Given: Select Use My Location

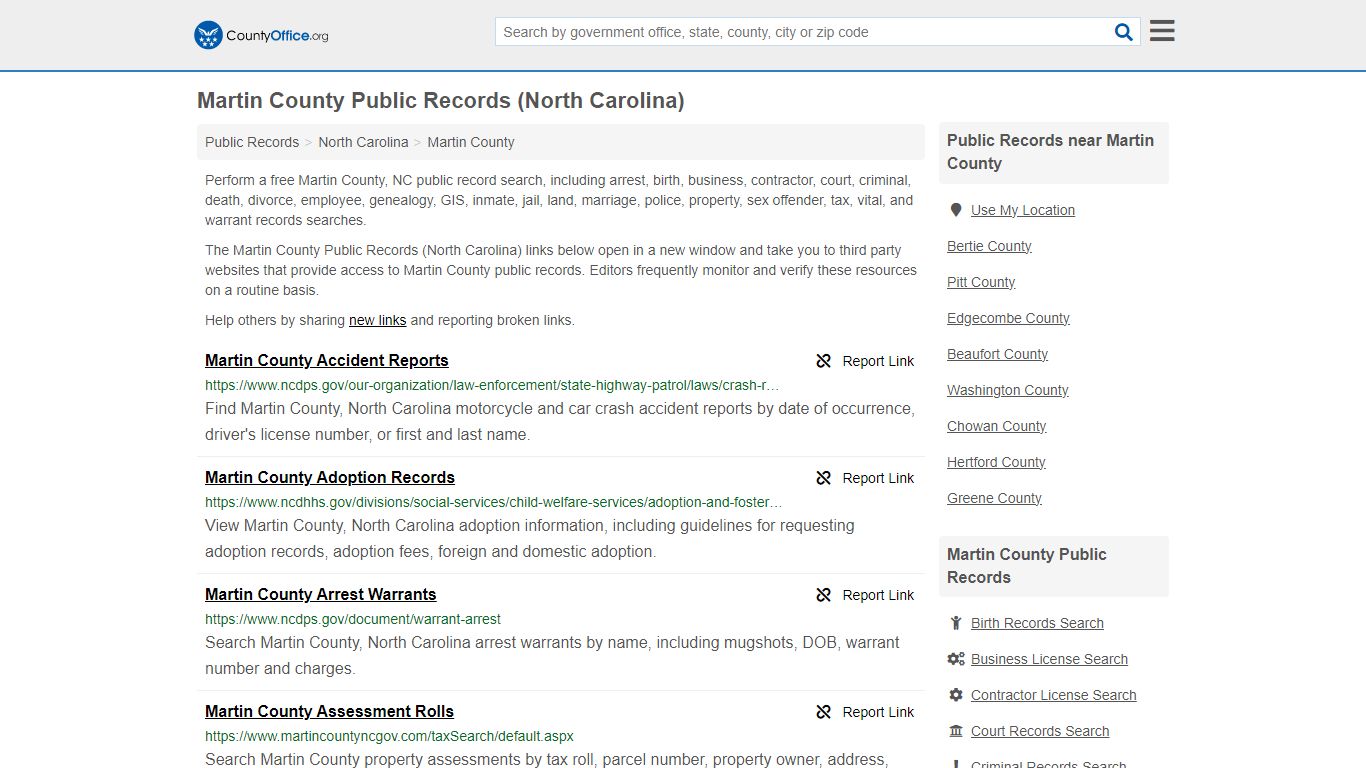Looking at the screenshot, I should tap(1023, 210).
